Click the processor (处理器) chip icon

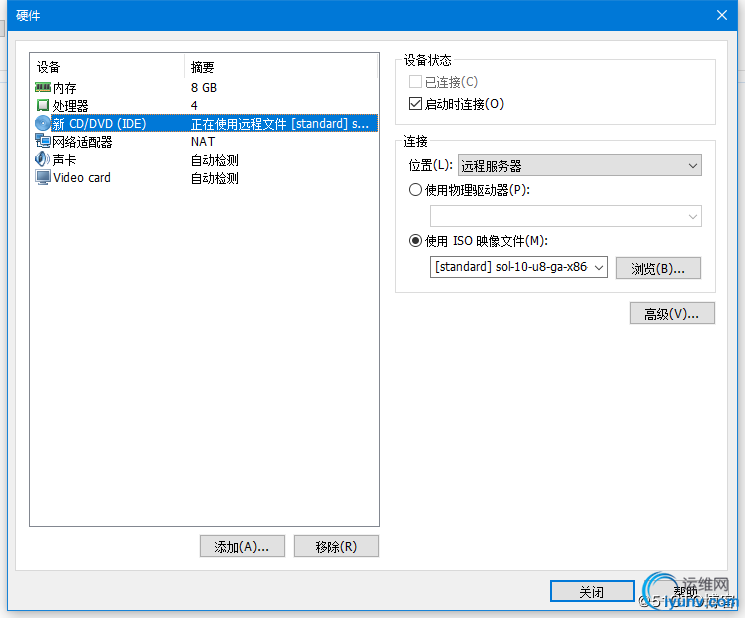pyautogui.click(x=43, y=105)
